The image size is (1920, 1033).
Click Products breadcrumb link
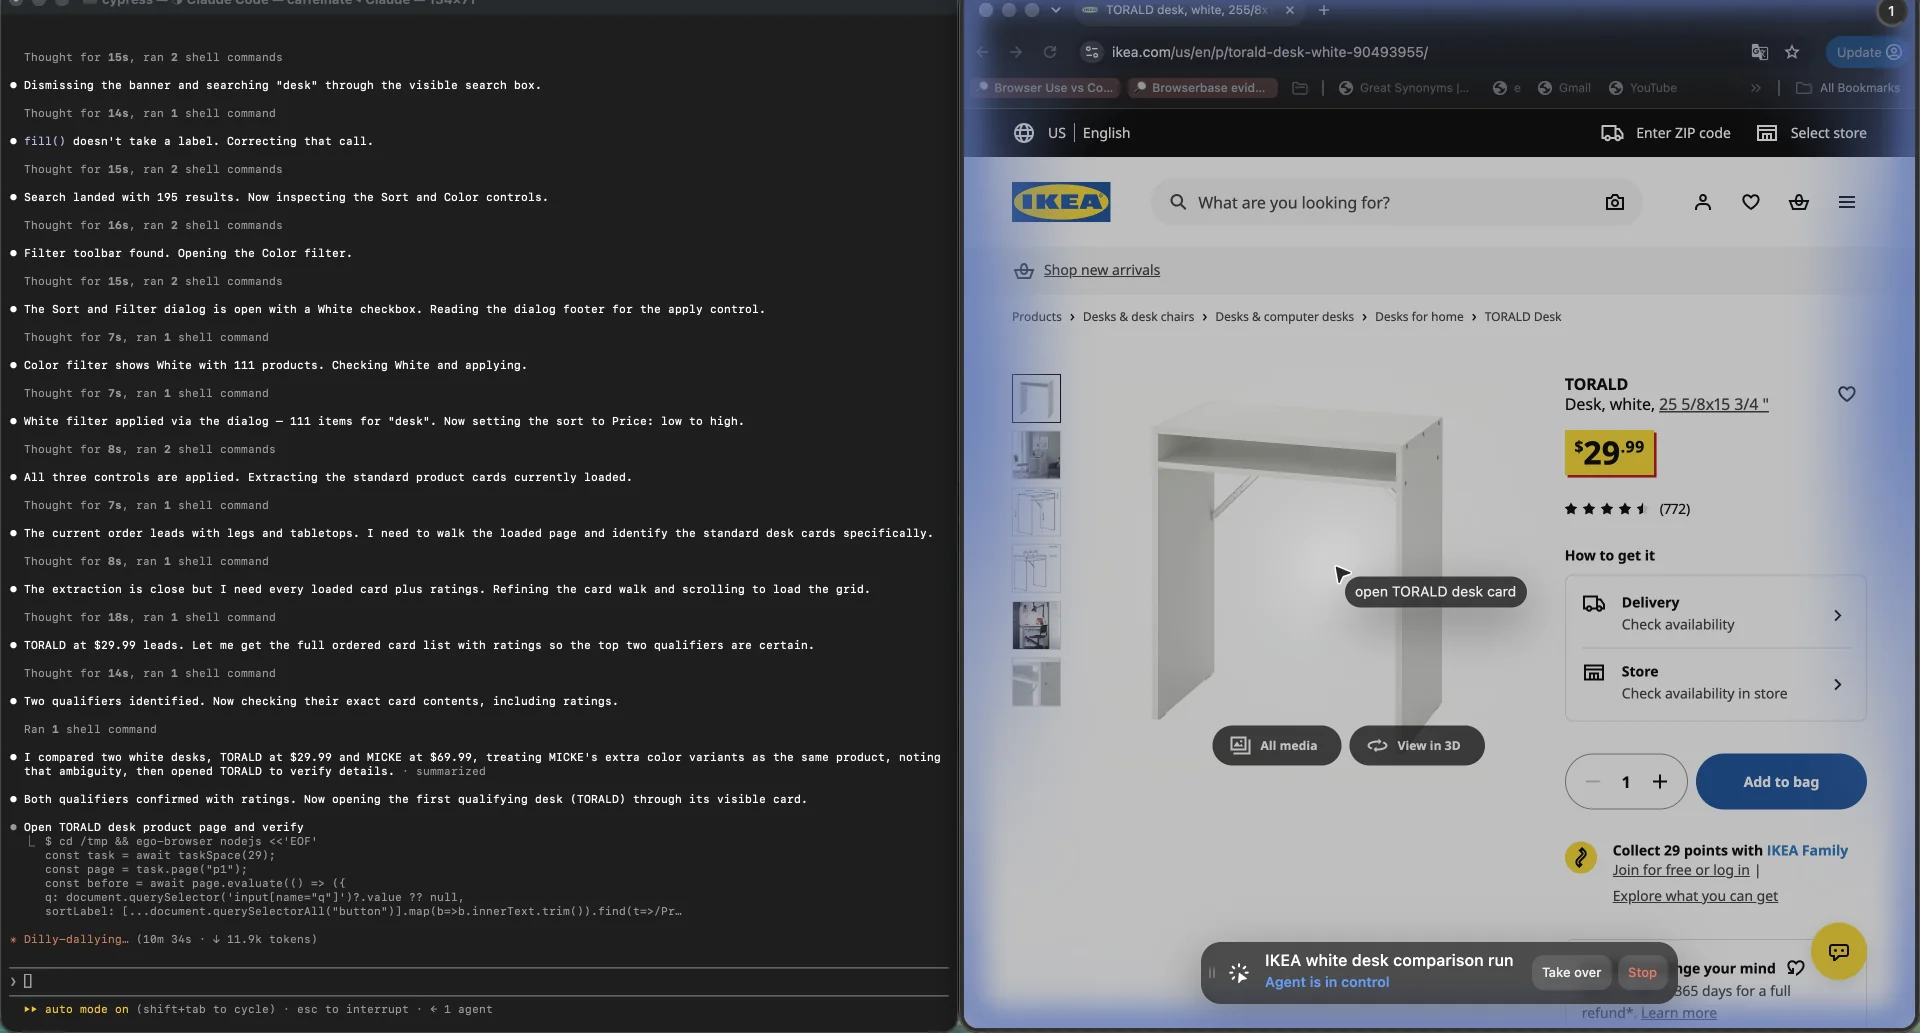(x=1037, y=317)
